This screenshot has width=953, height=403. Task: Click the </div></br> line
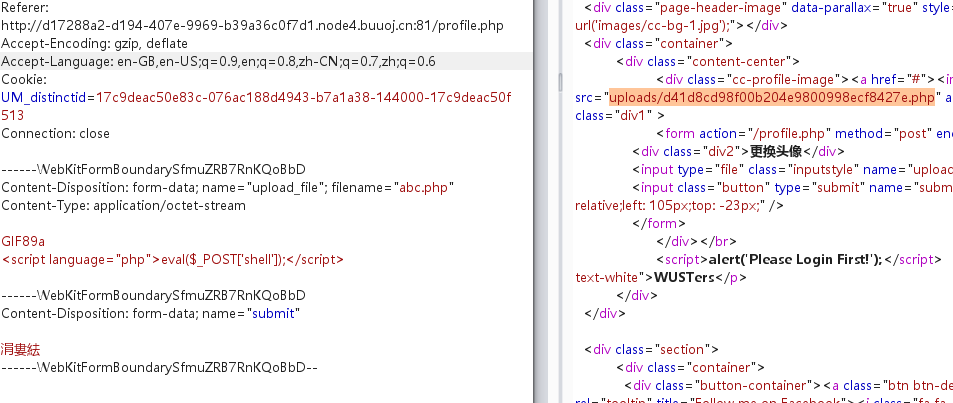coord(697,241)
